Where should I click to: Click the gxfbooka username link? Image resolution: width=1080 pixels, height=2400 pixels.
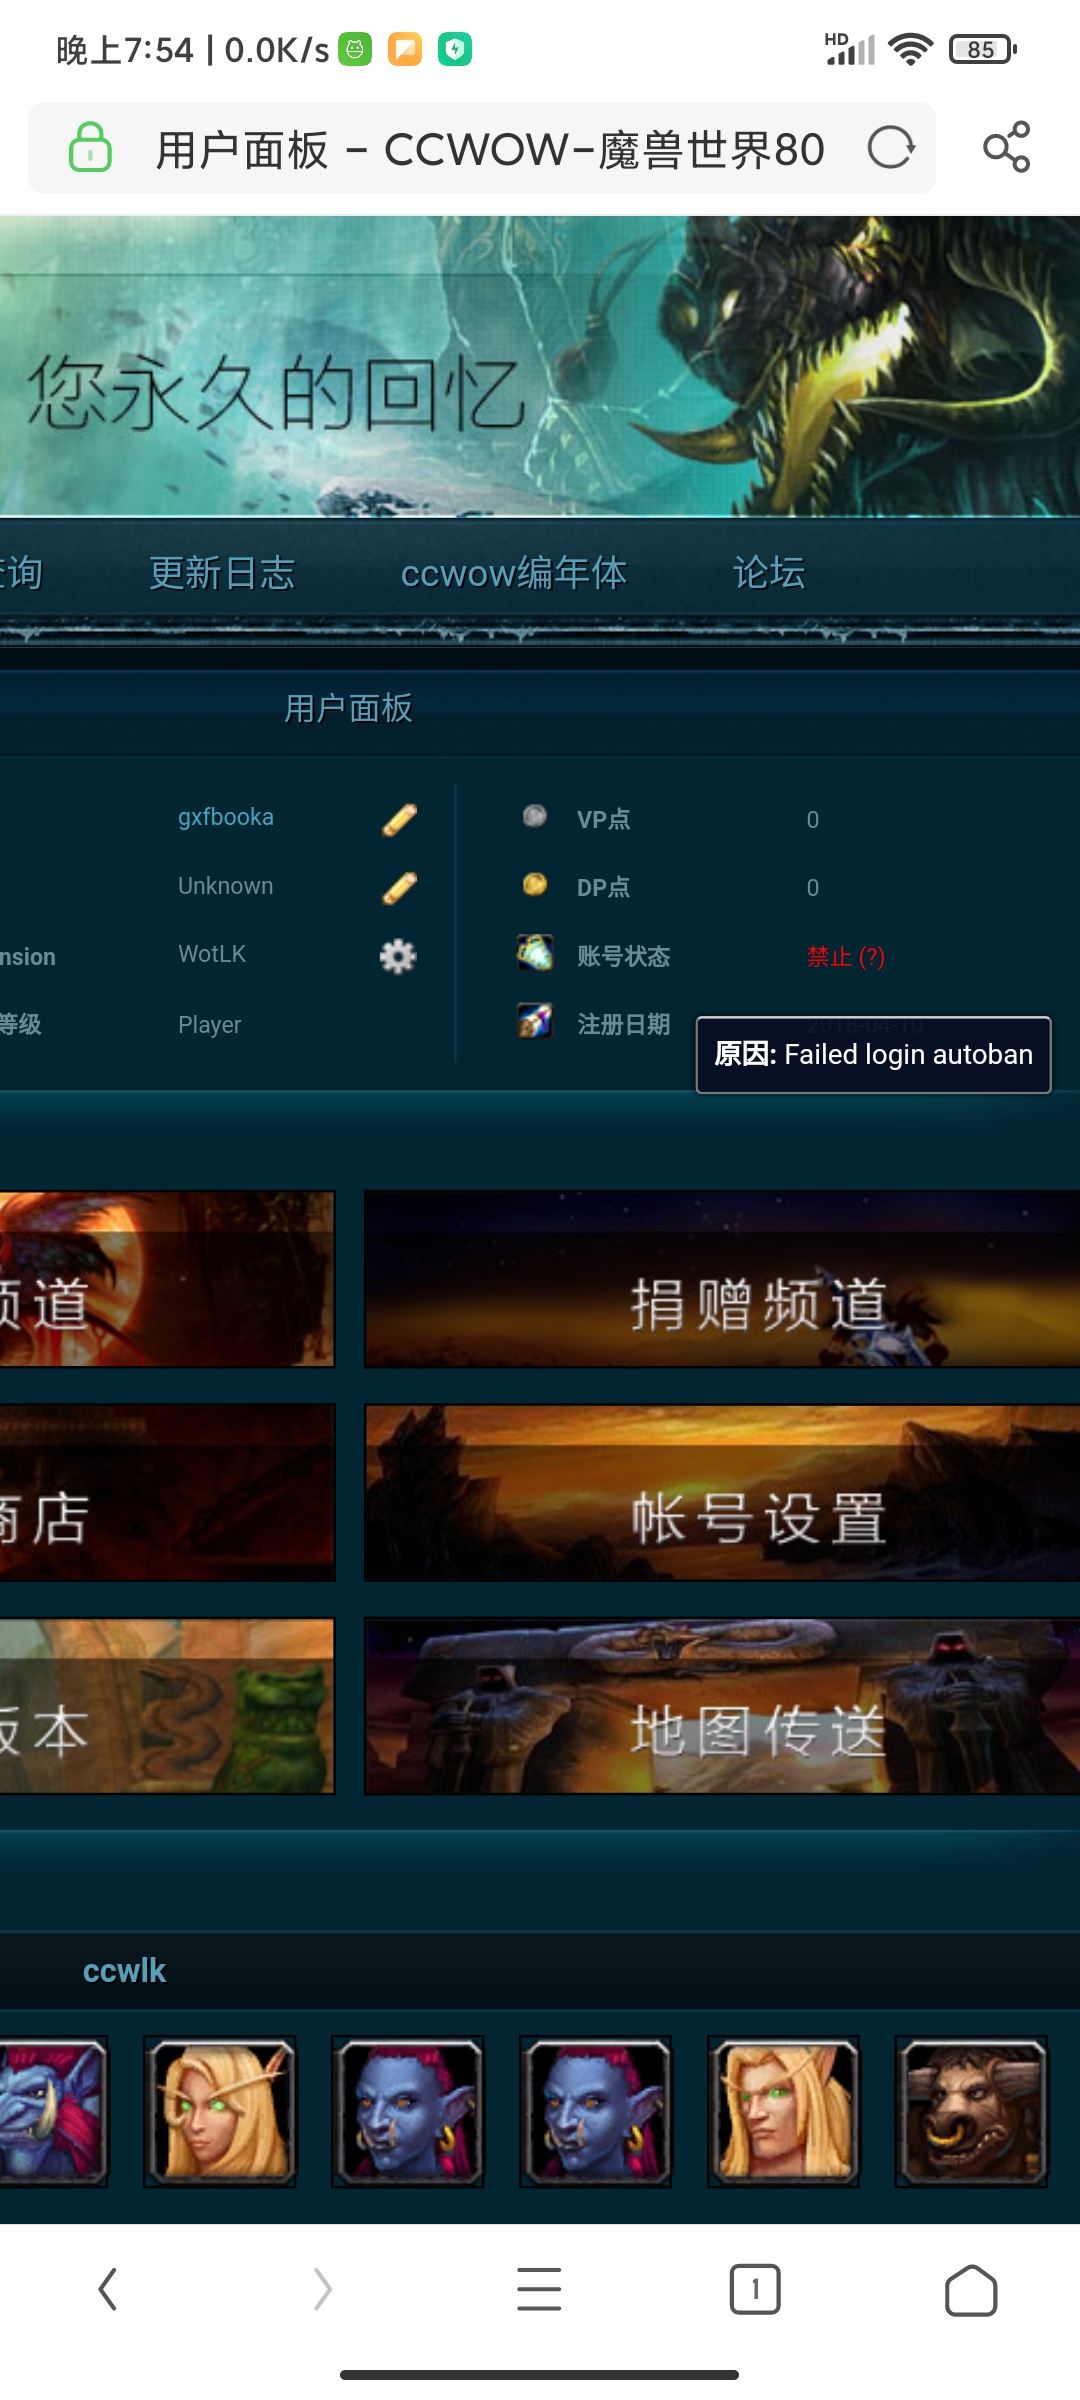(226, 817)
